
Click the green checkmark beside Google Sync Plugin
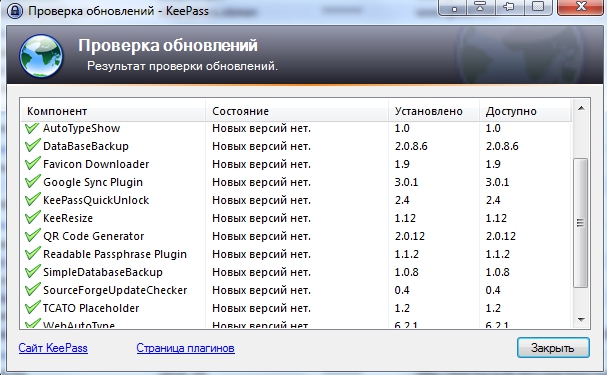point(33,182)
